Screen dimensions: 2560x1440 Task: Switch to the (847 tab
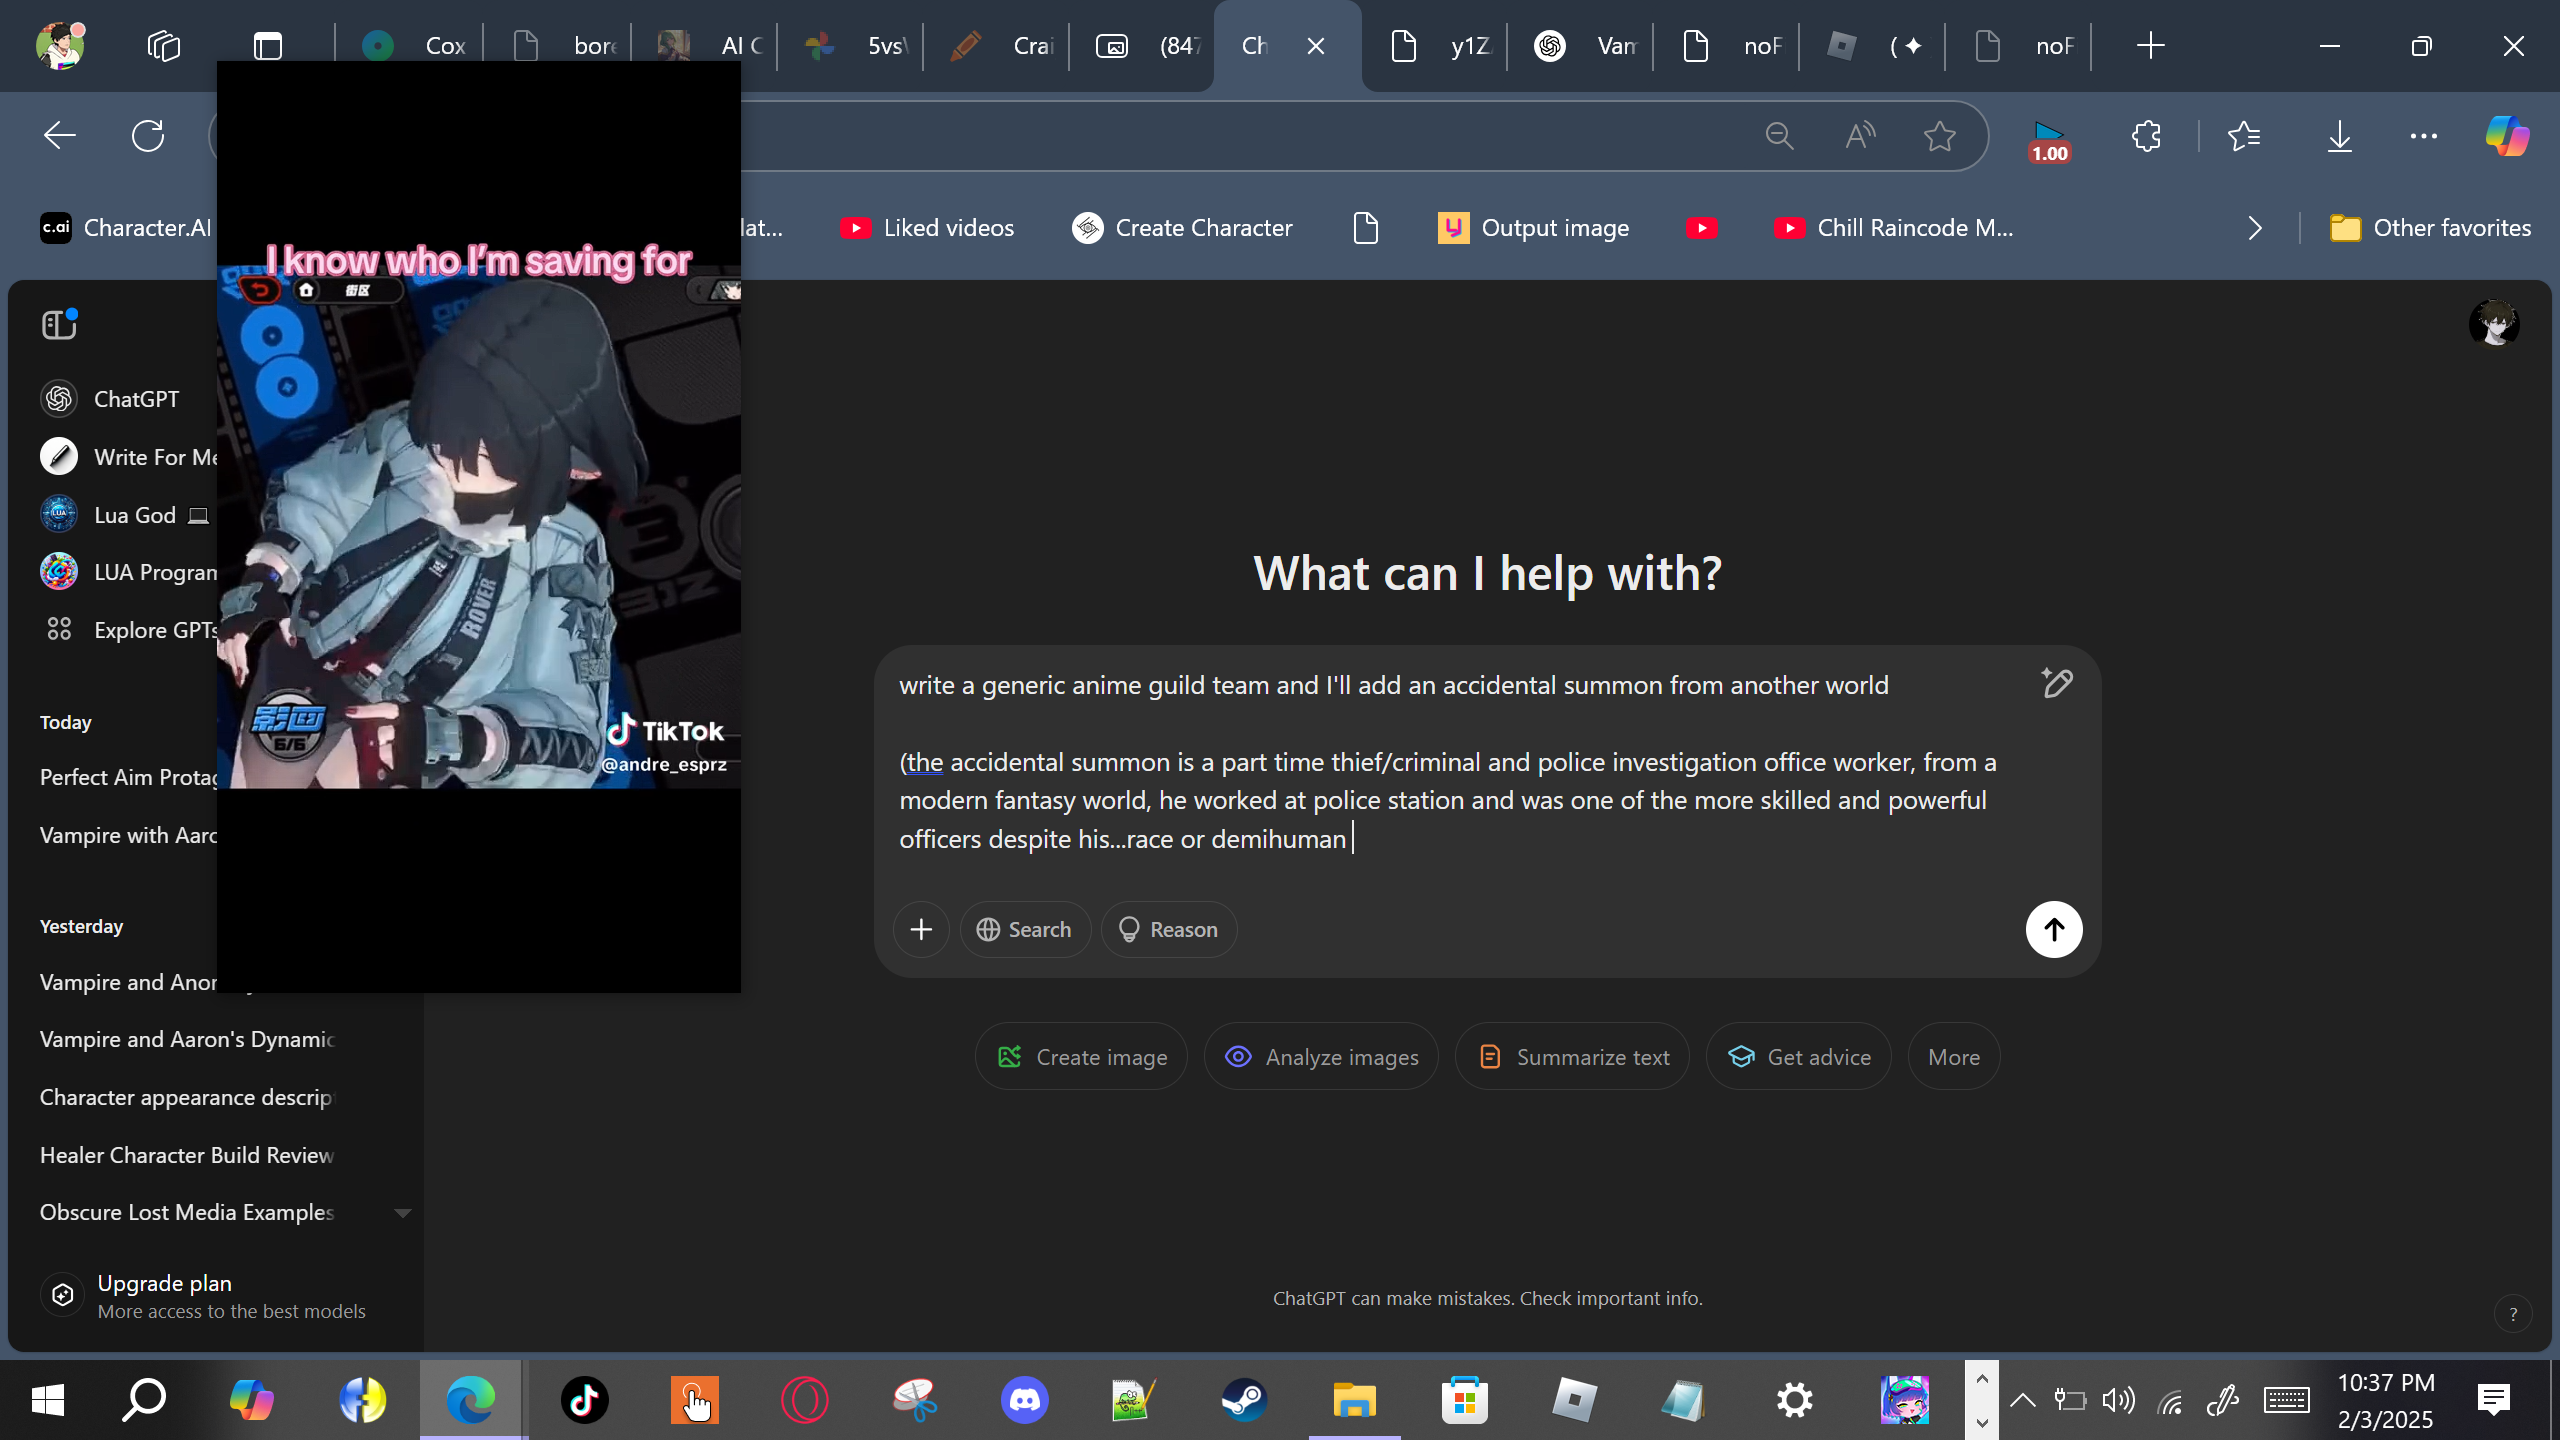[1143, 46]
